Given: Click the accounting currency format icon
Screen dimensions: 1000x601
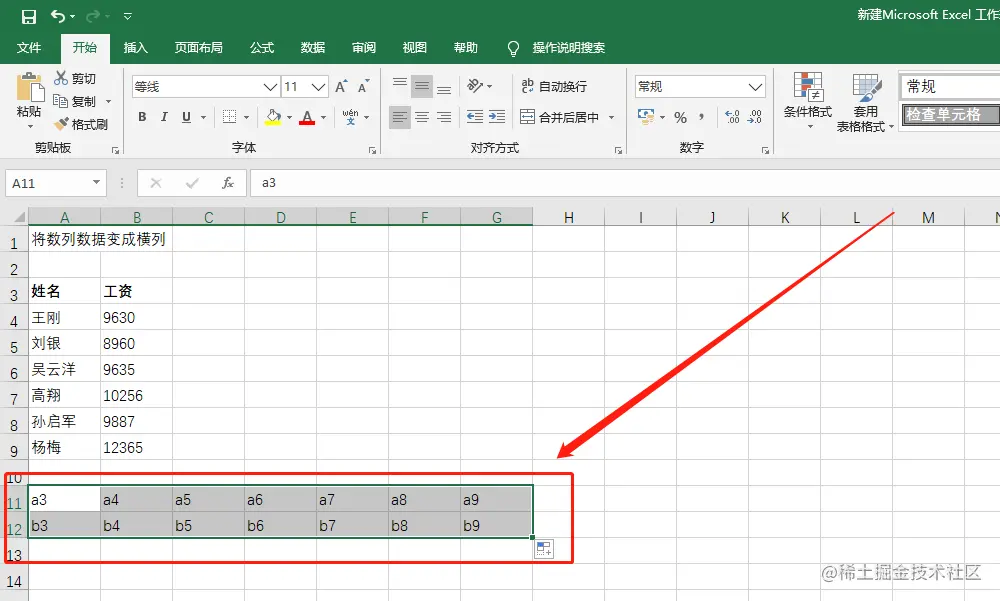Looking at the screenshot, I should 646,117.
